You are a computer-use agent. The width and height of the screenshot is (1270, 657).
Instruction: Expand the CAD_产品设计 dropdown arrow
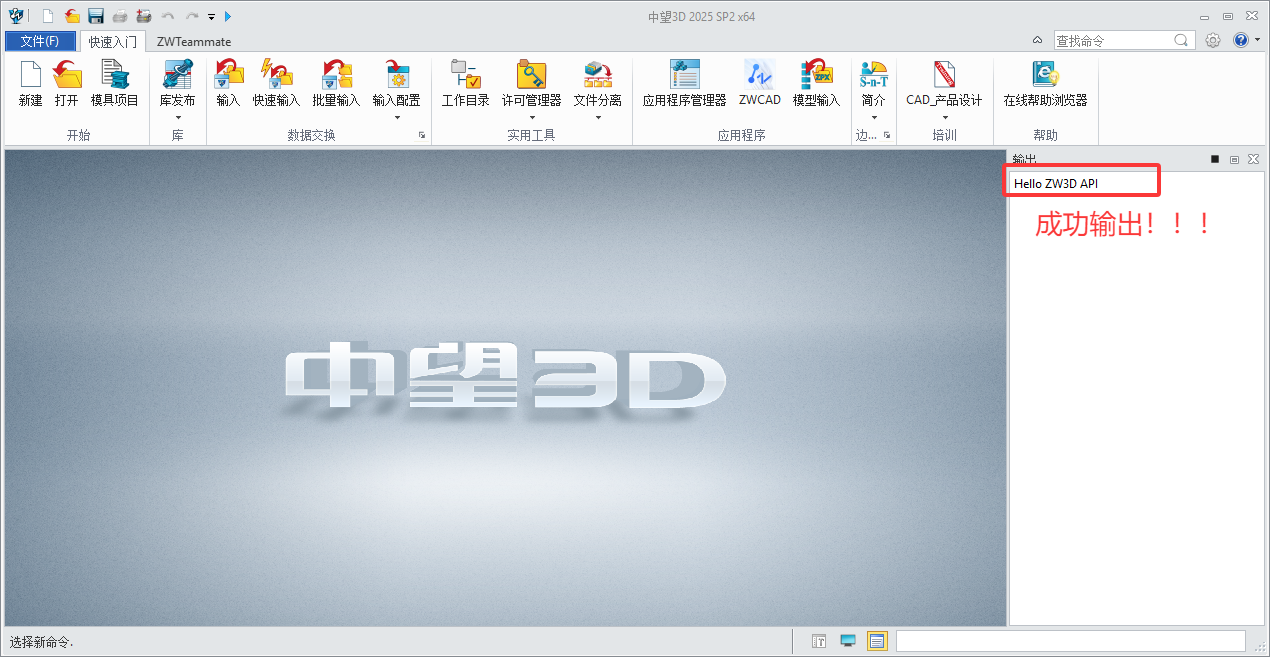pyautogui.click(x=944, y=117)
